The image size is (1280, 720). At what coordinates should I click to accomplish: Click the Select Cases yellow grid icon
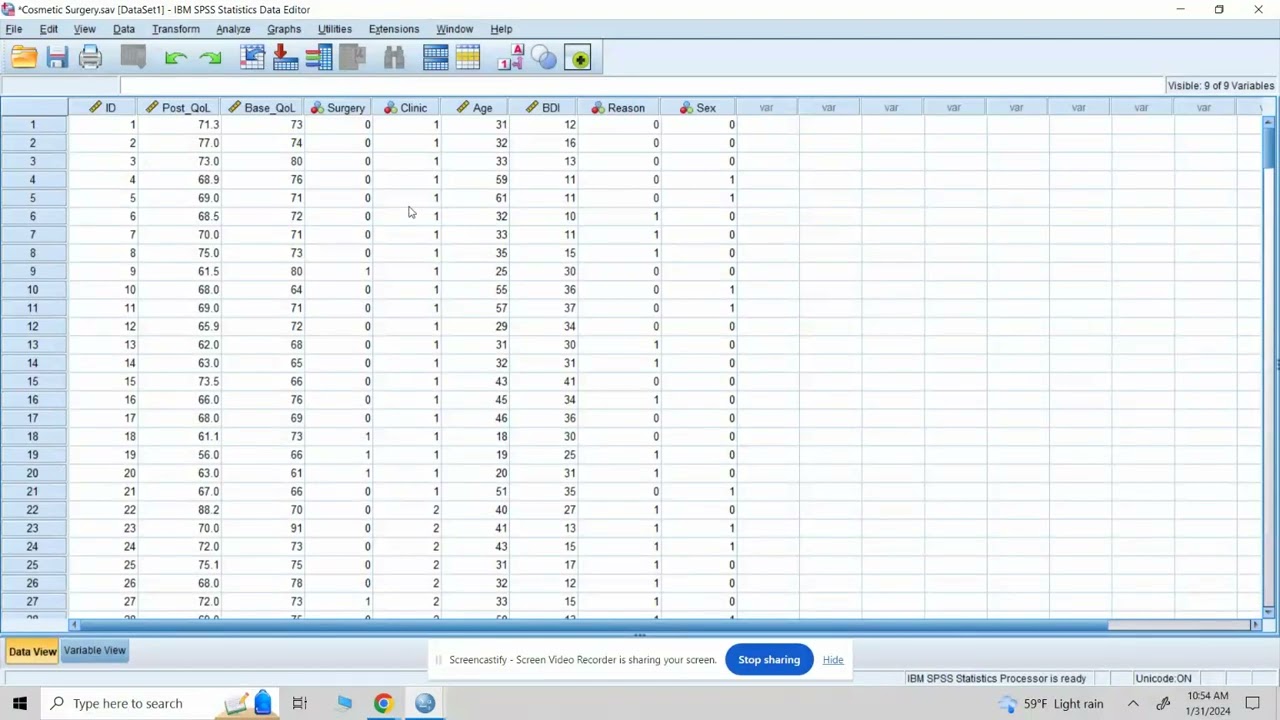point(468,58)
